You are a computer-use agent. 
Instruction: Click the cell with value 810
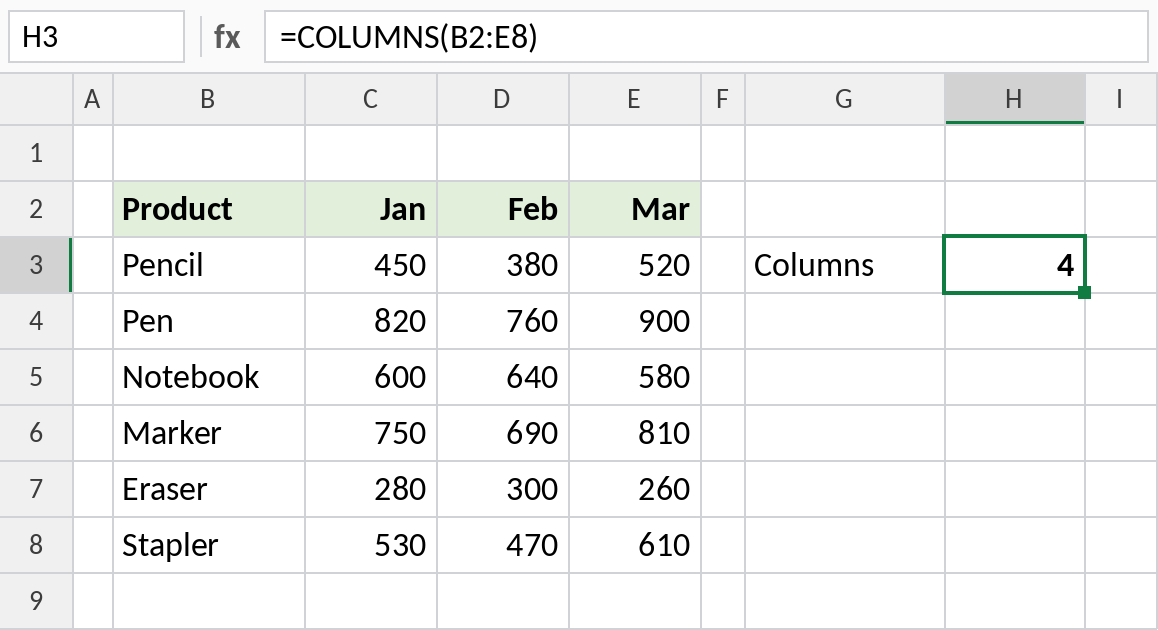click(634, 434)
